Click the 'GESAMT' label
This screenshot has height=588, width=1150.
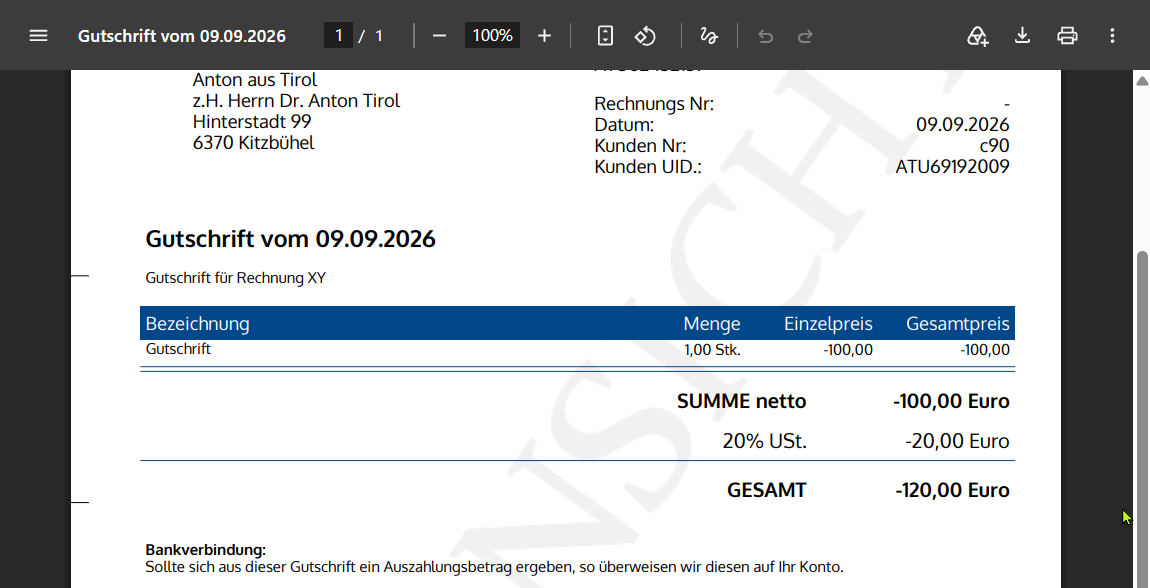point(766,490)
